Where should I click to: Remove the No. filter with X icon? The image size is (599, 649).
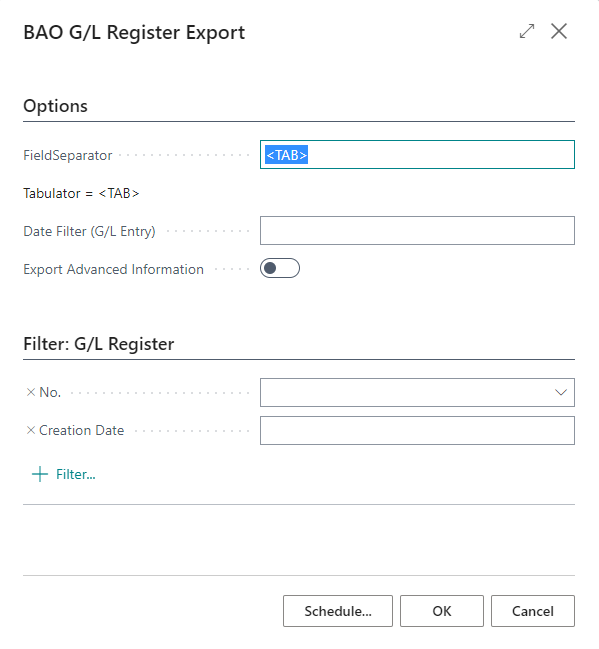31,392
